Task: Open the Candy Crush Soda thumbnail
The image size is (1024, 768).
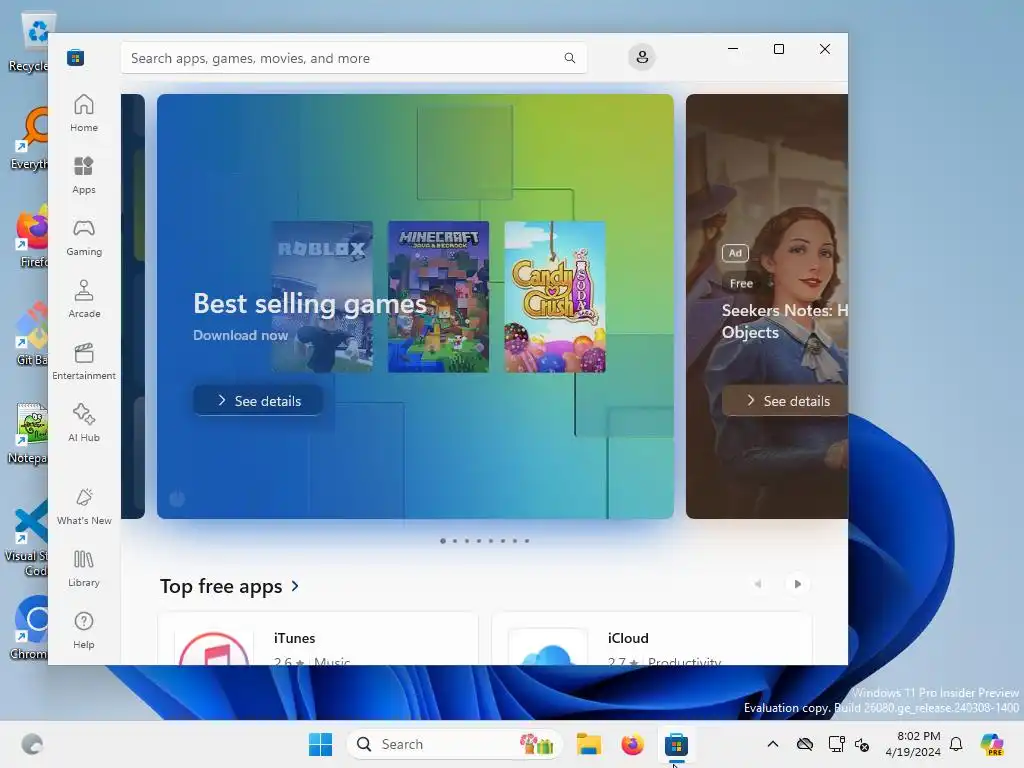Action: 555,296
